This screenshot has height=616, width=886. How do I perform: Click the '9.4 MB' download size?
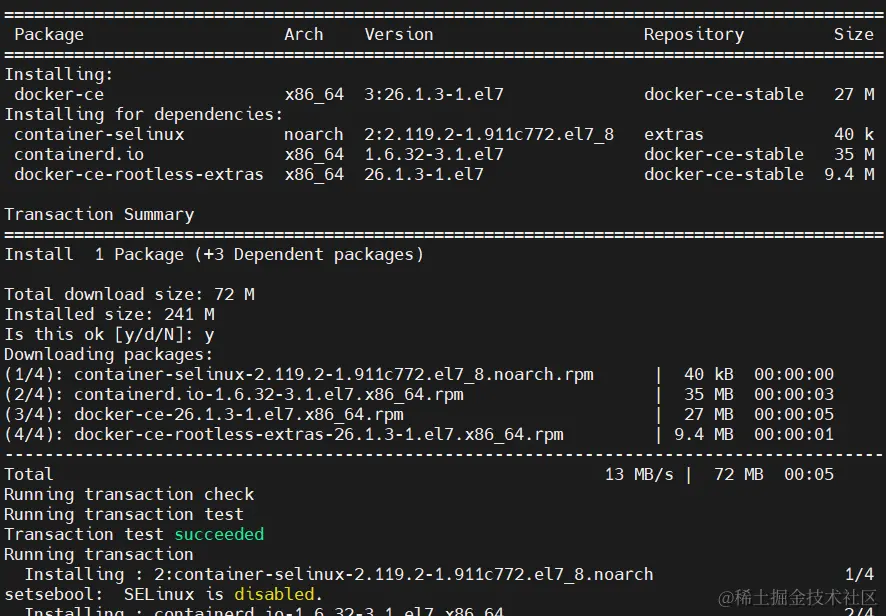704,435
